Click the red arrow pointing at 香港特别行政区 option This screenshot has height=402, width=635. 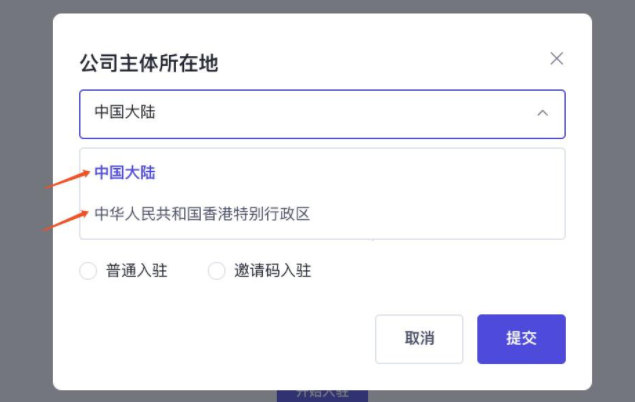click(x=65, y=221)
